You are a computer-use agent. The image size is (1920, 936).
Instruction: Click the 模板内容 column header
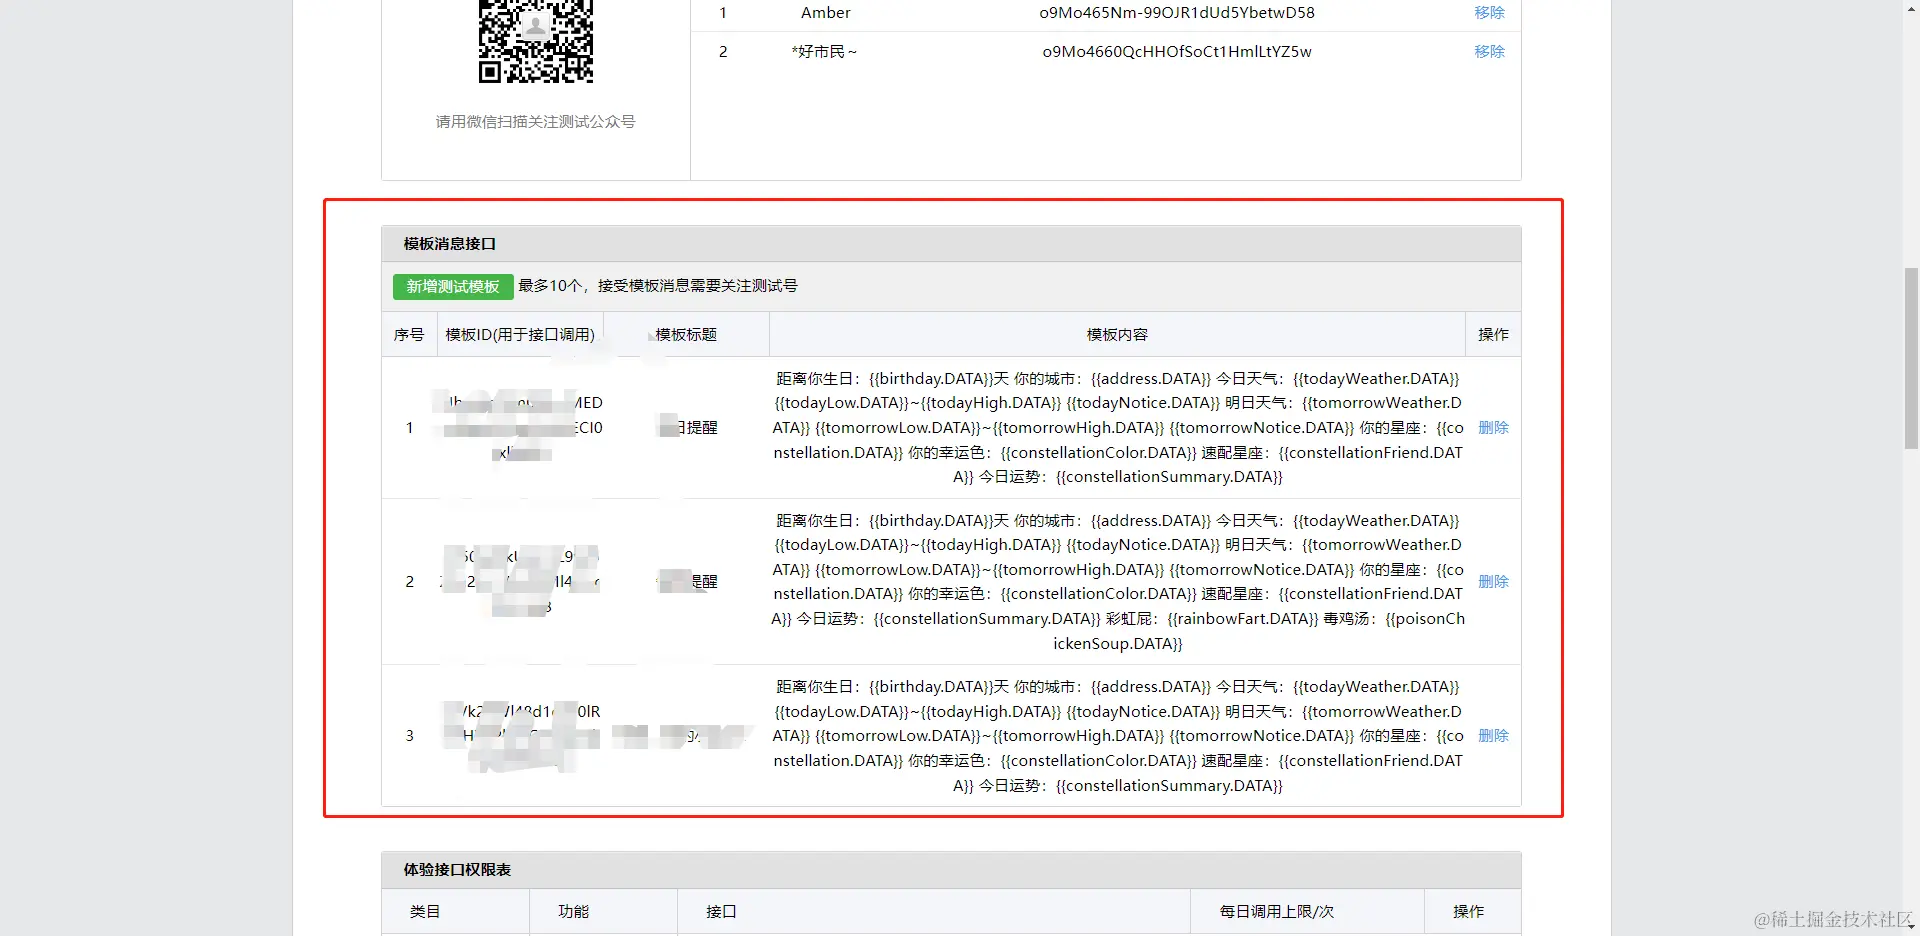coord(1116,334)
